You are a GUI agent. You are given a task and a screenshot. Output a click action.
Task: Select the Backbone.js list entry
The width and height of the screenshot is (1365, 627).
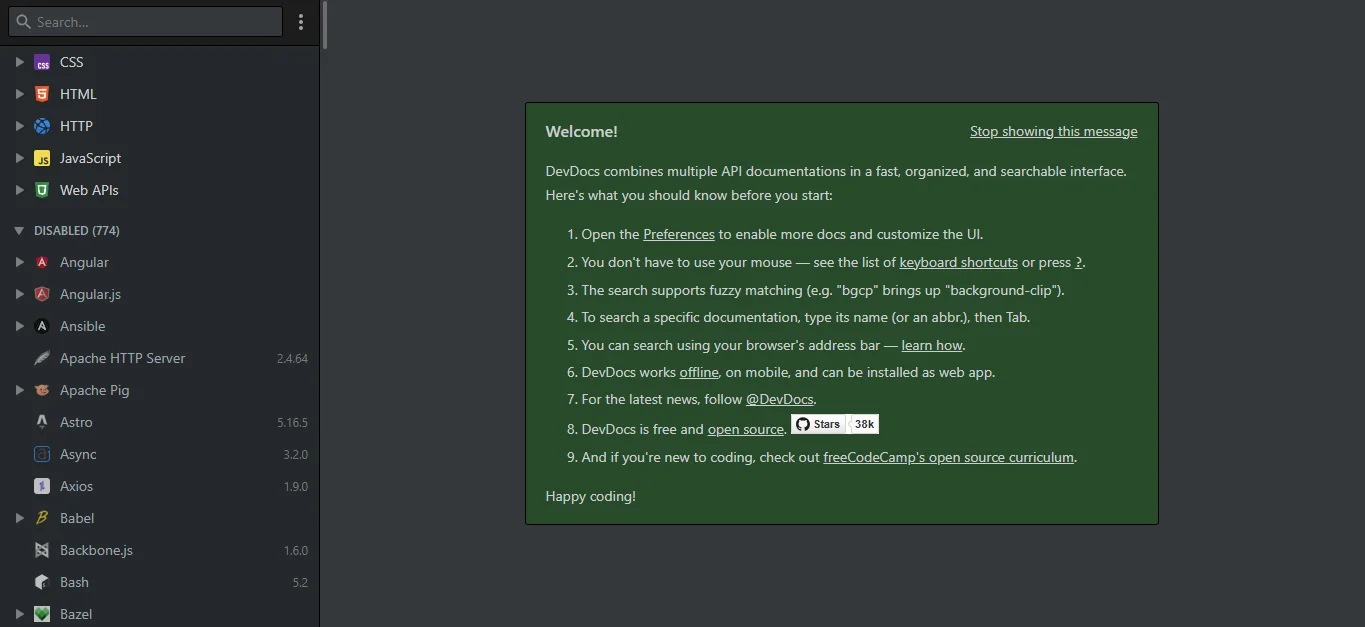click(160, 550)
